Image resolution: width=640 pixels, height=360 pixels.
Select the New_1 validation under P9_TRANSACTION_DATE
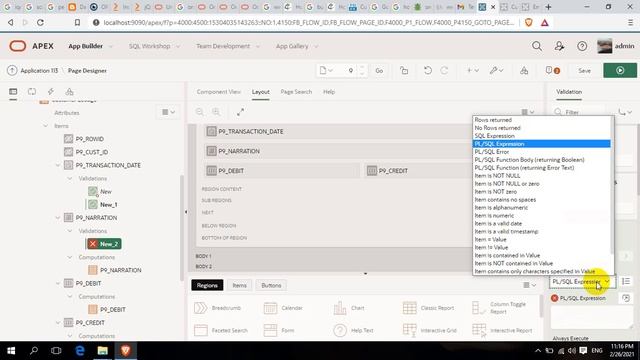click(x=109, y=204)
